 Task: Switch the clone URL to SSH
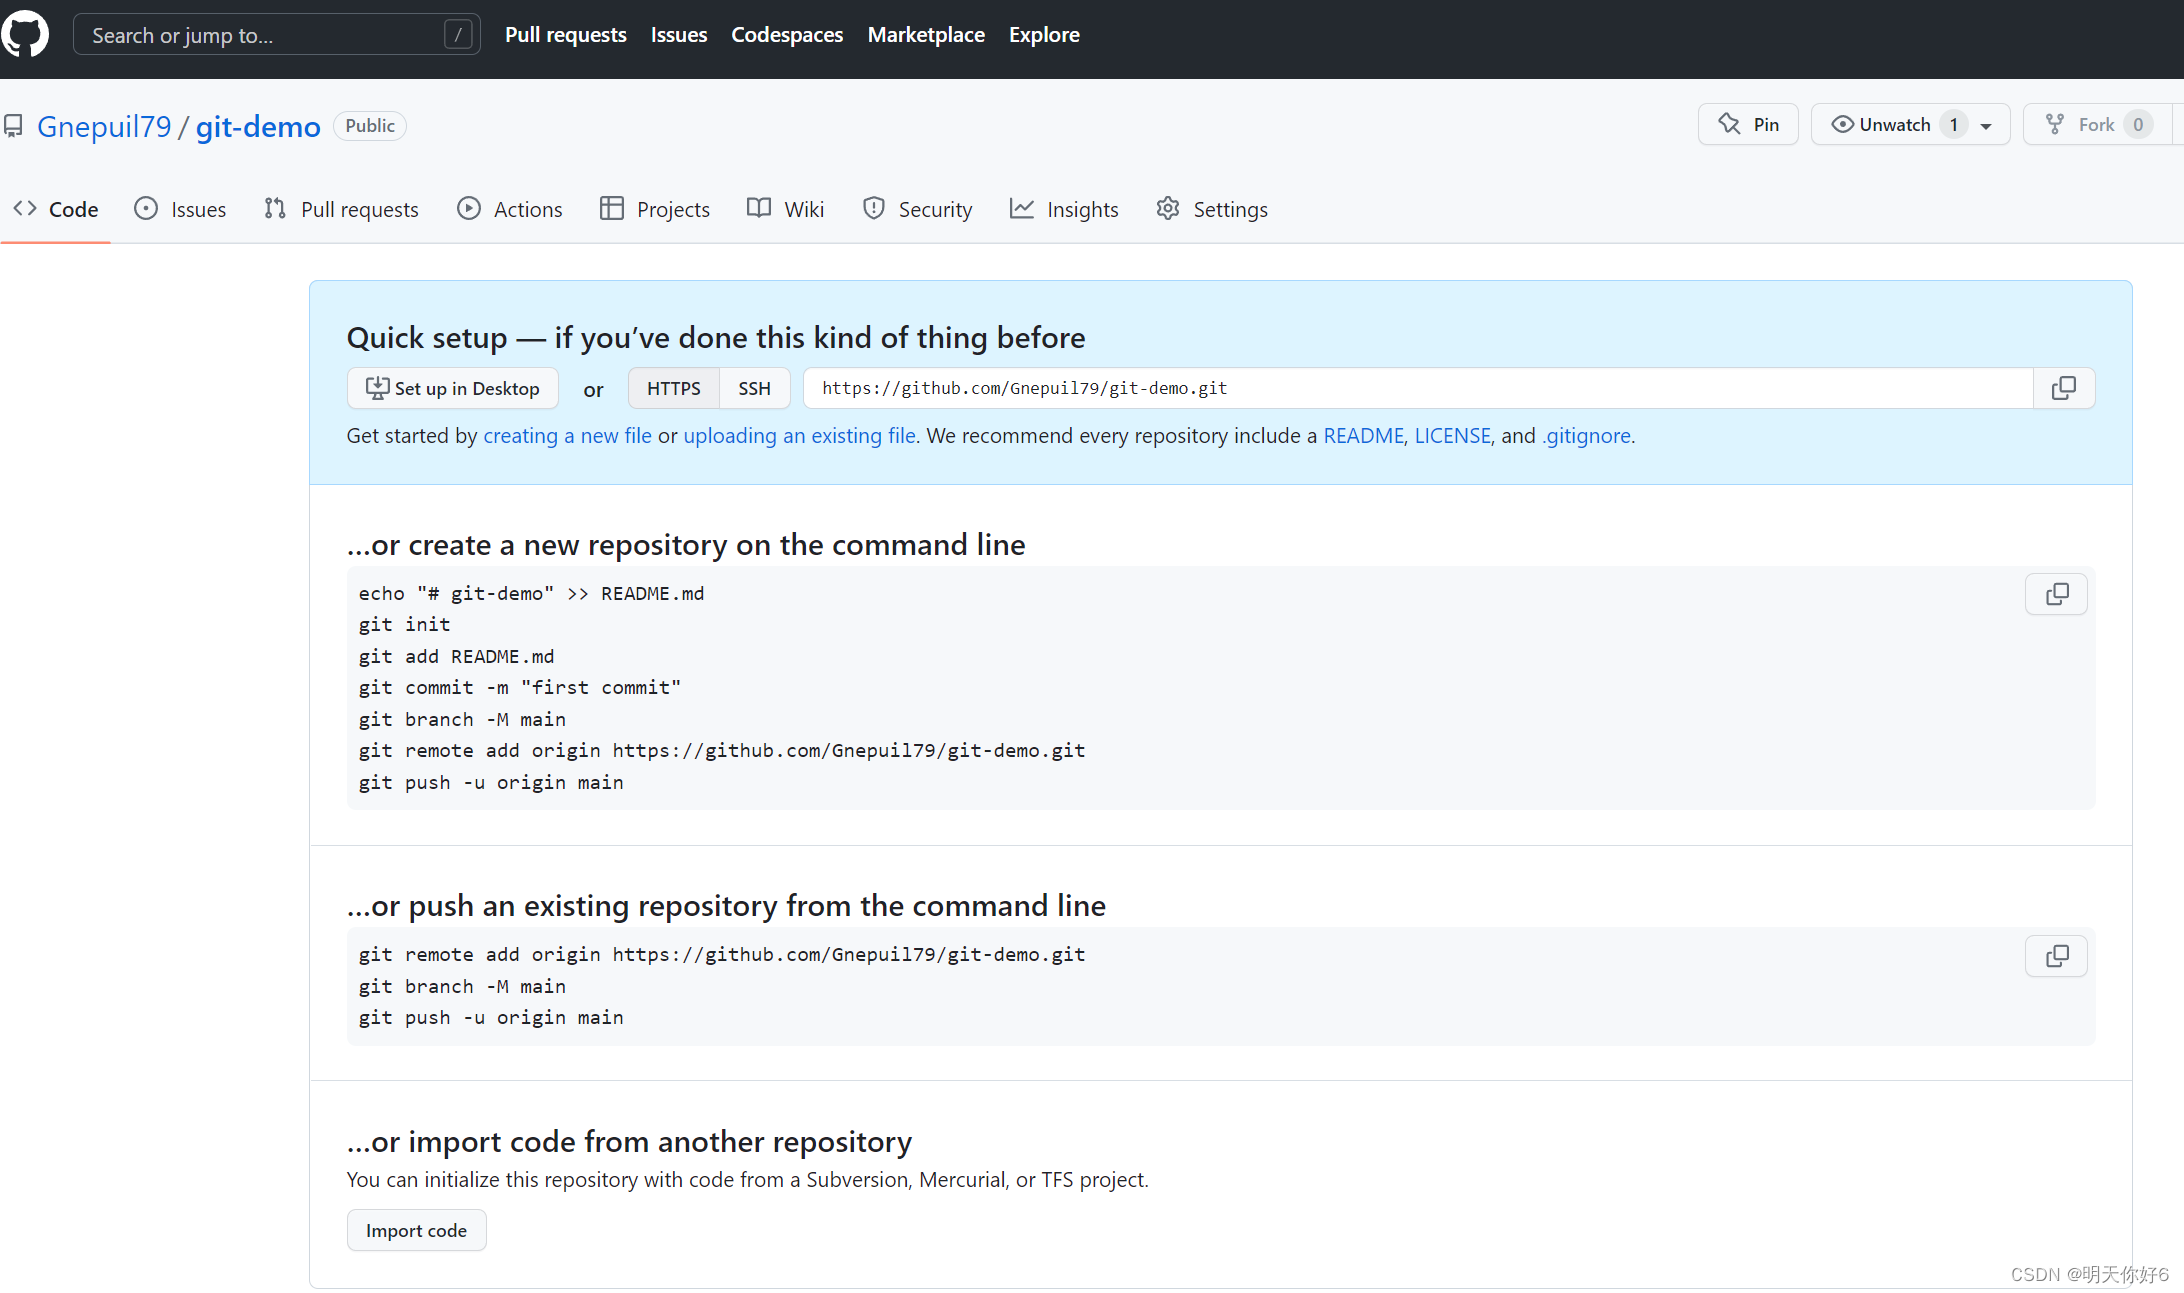(x=754, y=388)
